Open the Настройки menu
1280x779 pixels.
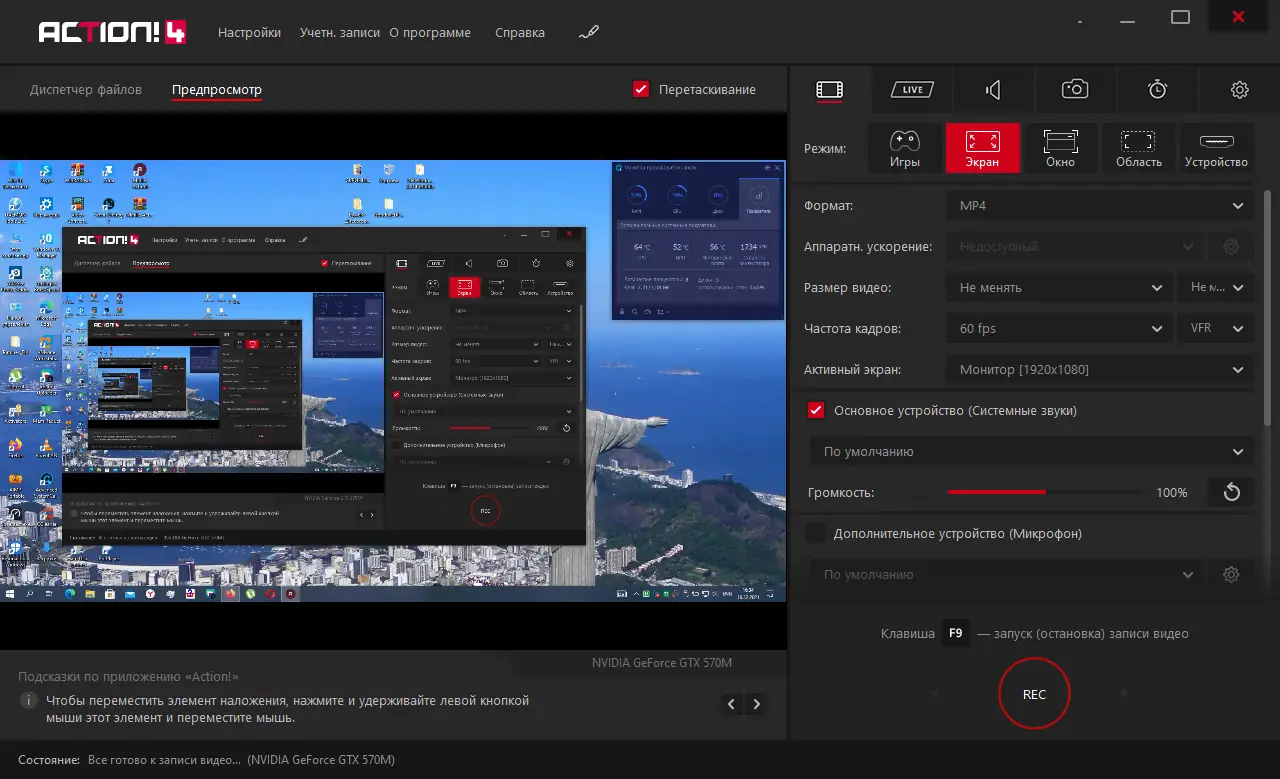click(249, 32)
